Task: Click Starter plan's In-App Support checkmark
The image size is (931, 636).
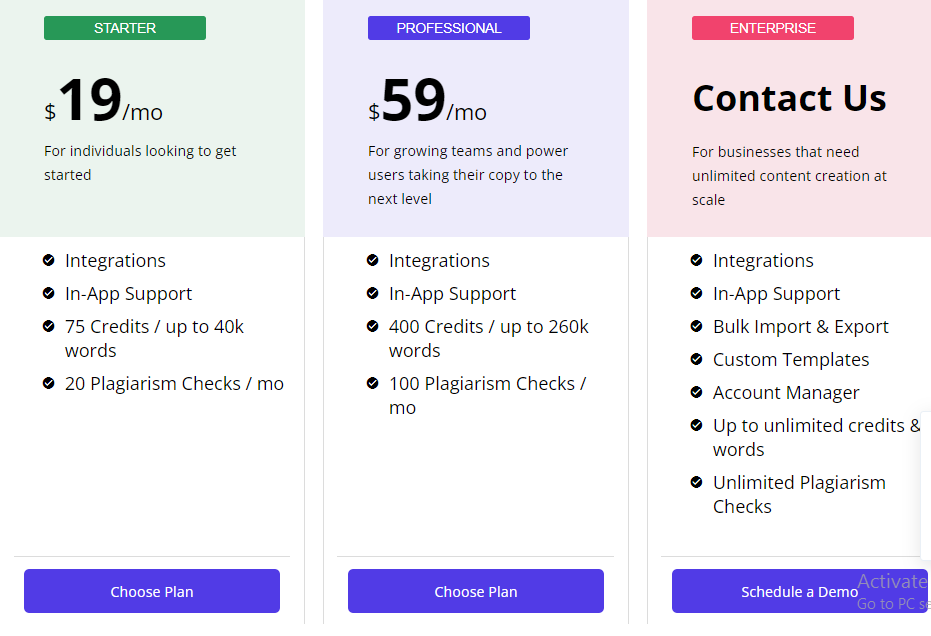Action: click(49, 293)
